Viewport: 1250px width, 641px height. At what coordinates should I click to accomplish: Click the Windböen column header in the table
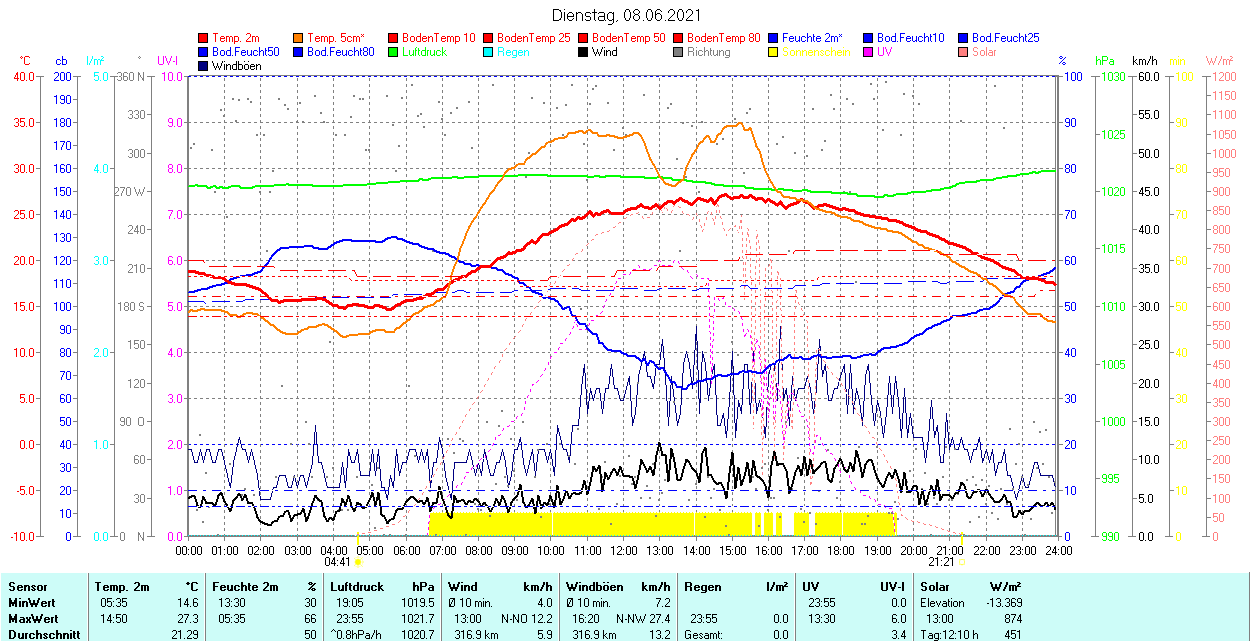594,587
